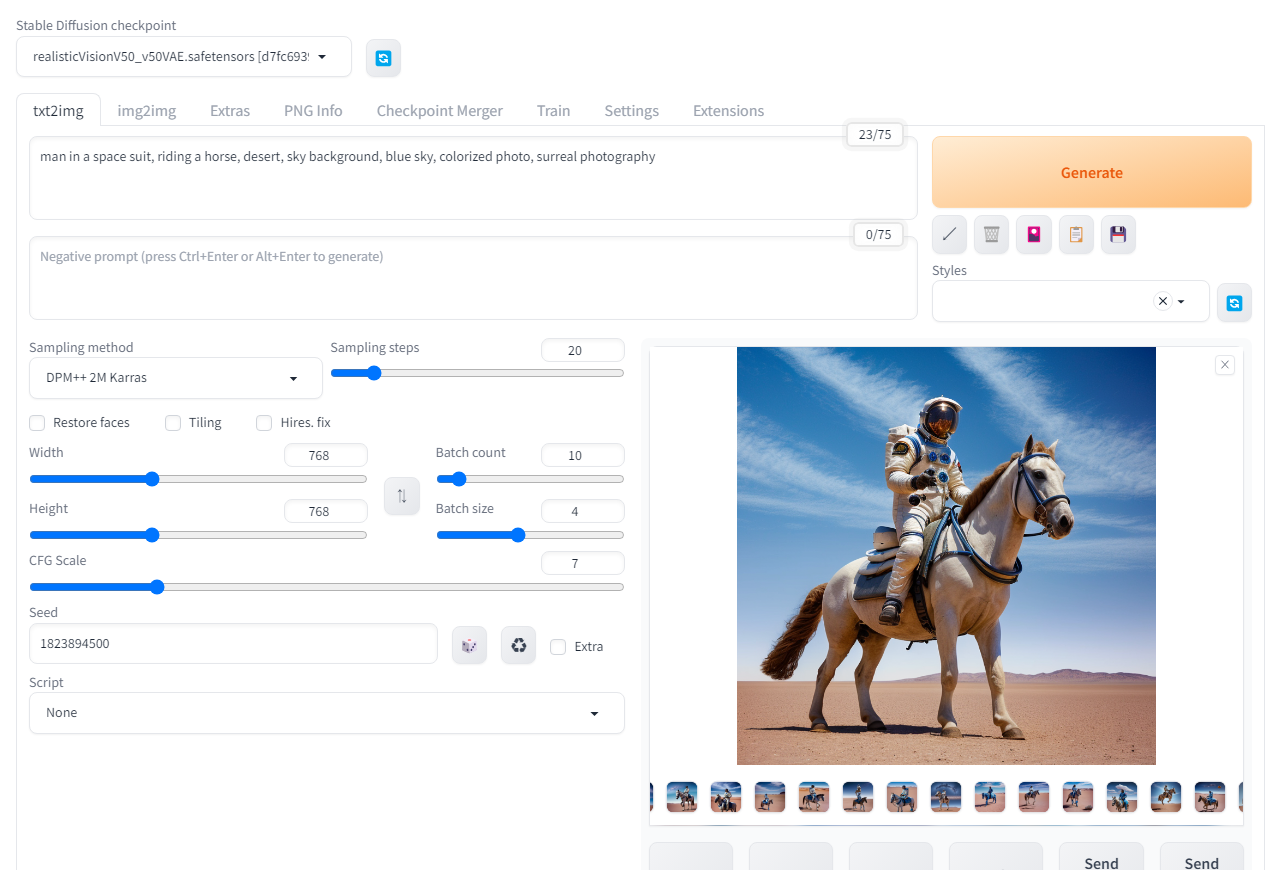The width and height of the screenshot is (1281, 870).
Task: Reuse the last seed via the recycle icon
Action: point(518,645)
